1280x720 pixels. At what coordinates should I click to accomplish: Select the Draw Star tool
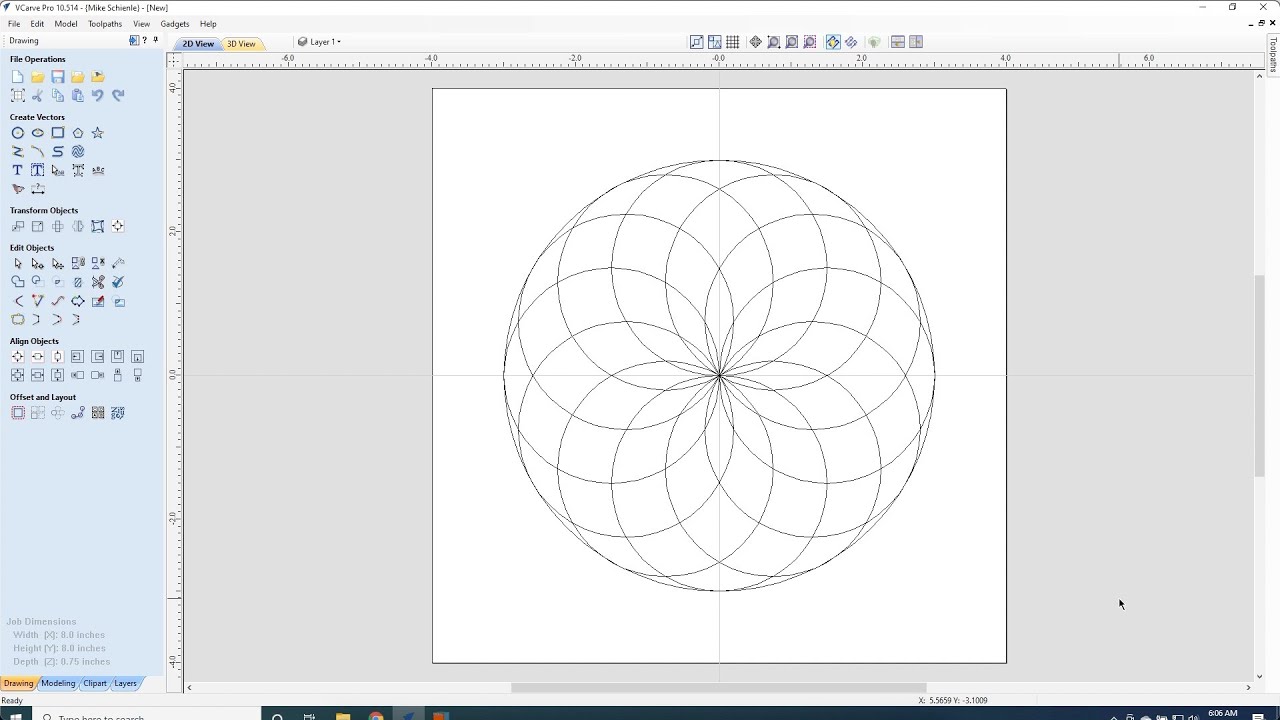[x=97, y=133]
